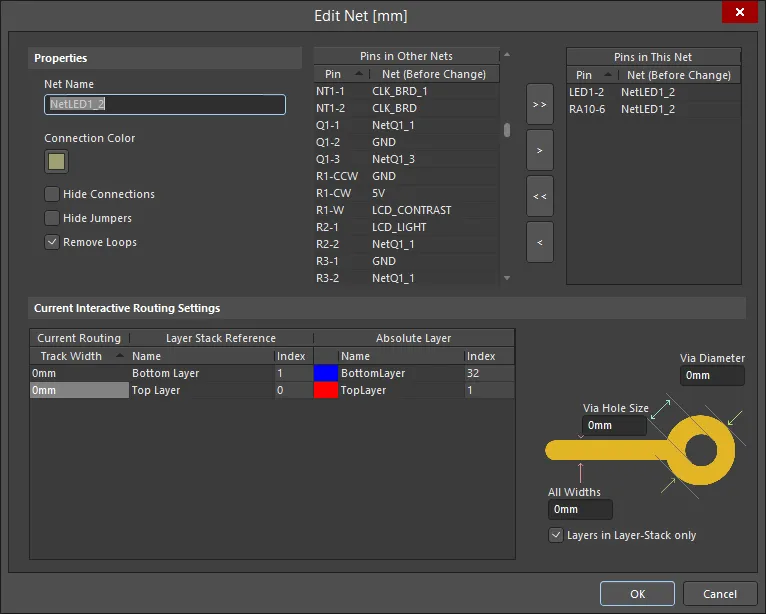The height and width of the screenshot is (614, 766).
Task: Toggle Layers in Layer-Stack only checkbox
Action: (556, 535)
